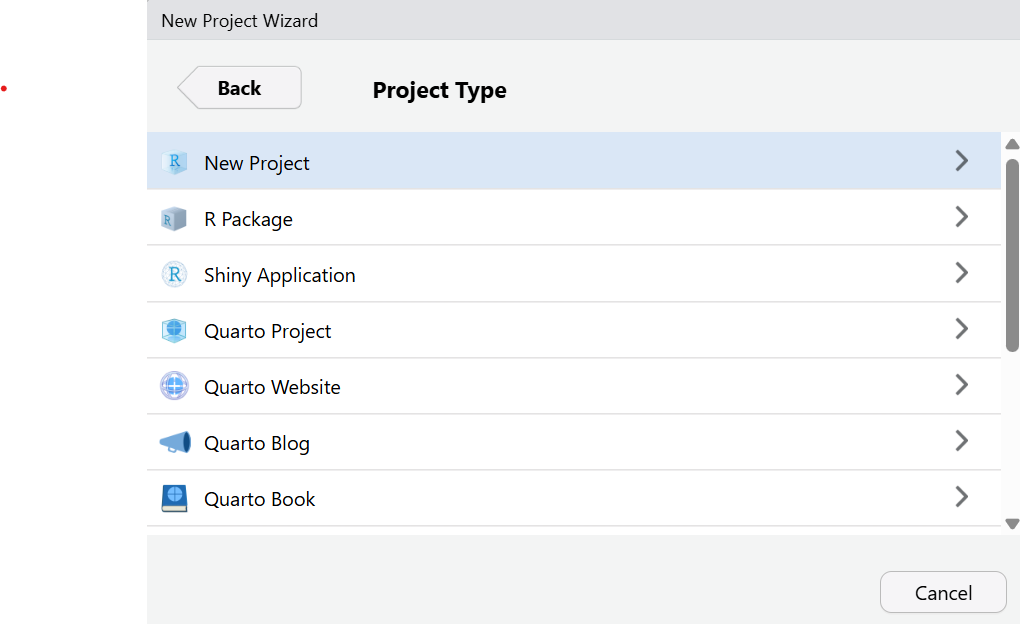Click the Cancel button
Image resolution: width=1020 pixels, height=624 pixels.
pos(943,592)
